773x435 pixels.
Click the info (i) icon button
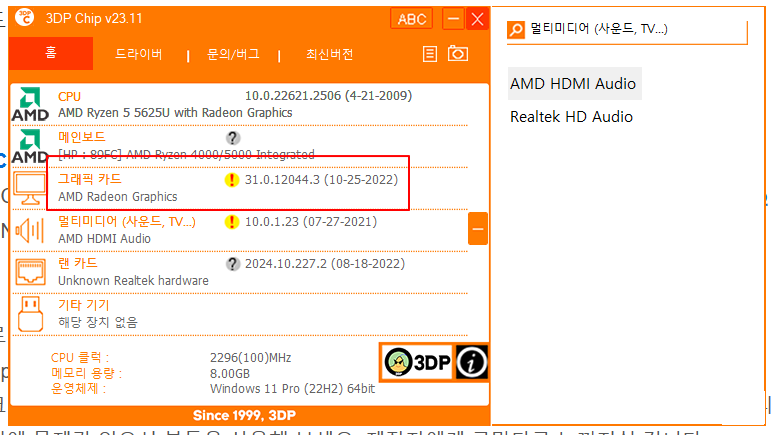tap(472, 362)
